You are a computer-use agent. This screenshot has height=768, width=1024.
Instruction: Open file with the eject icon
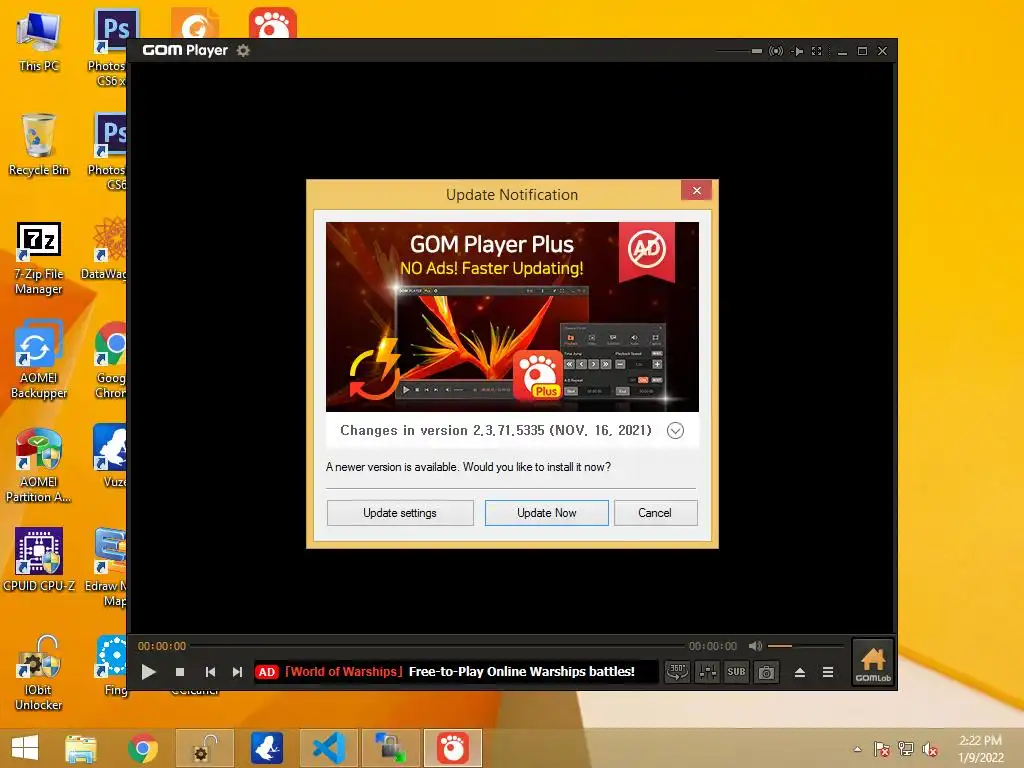pos(799,672)
